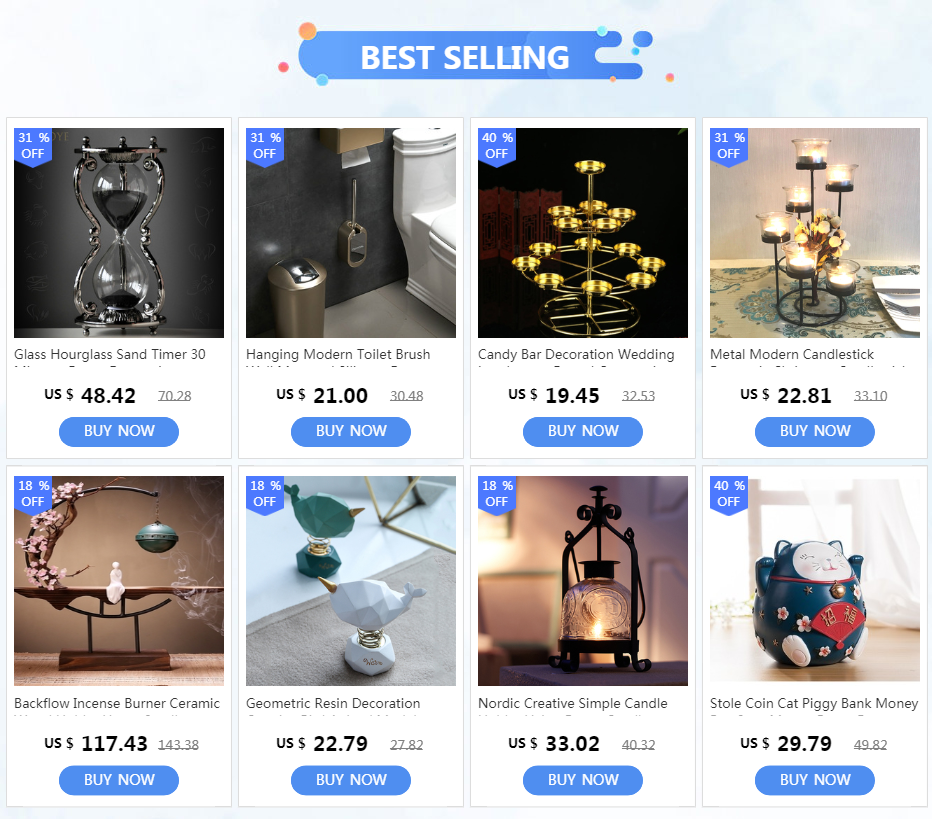Open the Glass Hourglass Sand Timer image

tap(119, 233)
